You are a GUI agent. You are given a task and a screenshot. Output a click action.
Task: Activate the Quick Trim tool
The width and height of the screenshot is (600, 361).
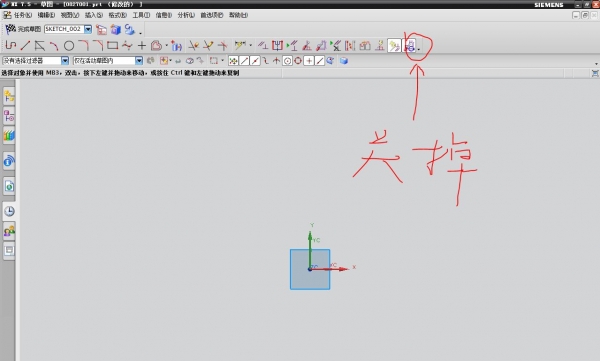[194, 46]
